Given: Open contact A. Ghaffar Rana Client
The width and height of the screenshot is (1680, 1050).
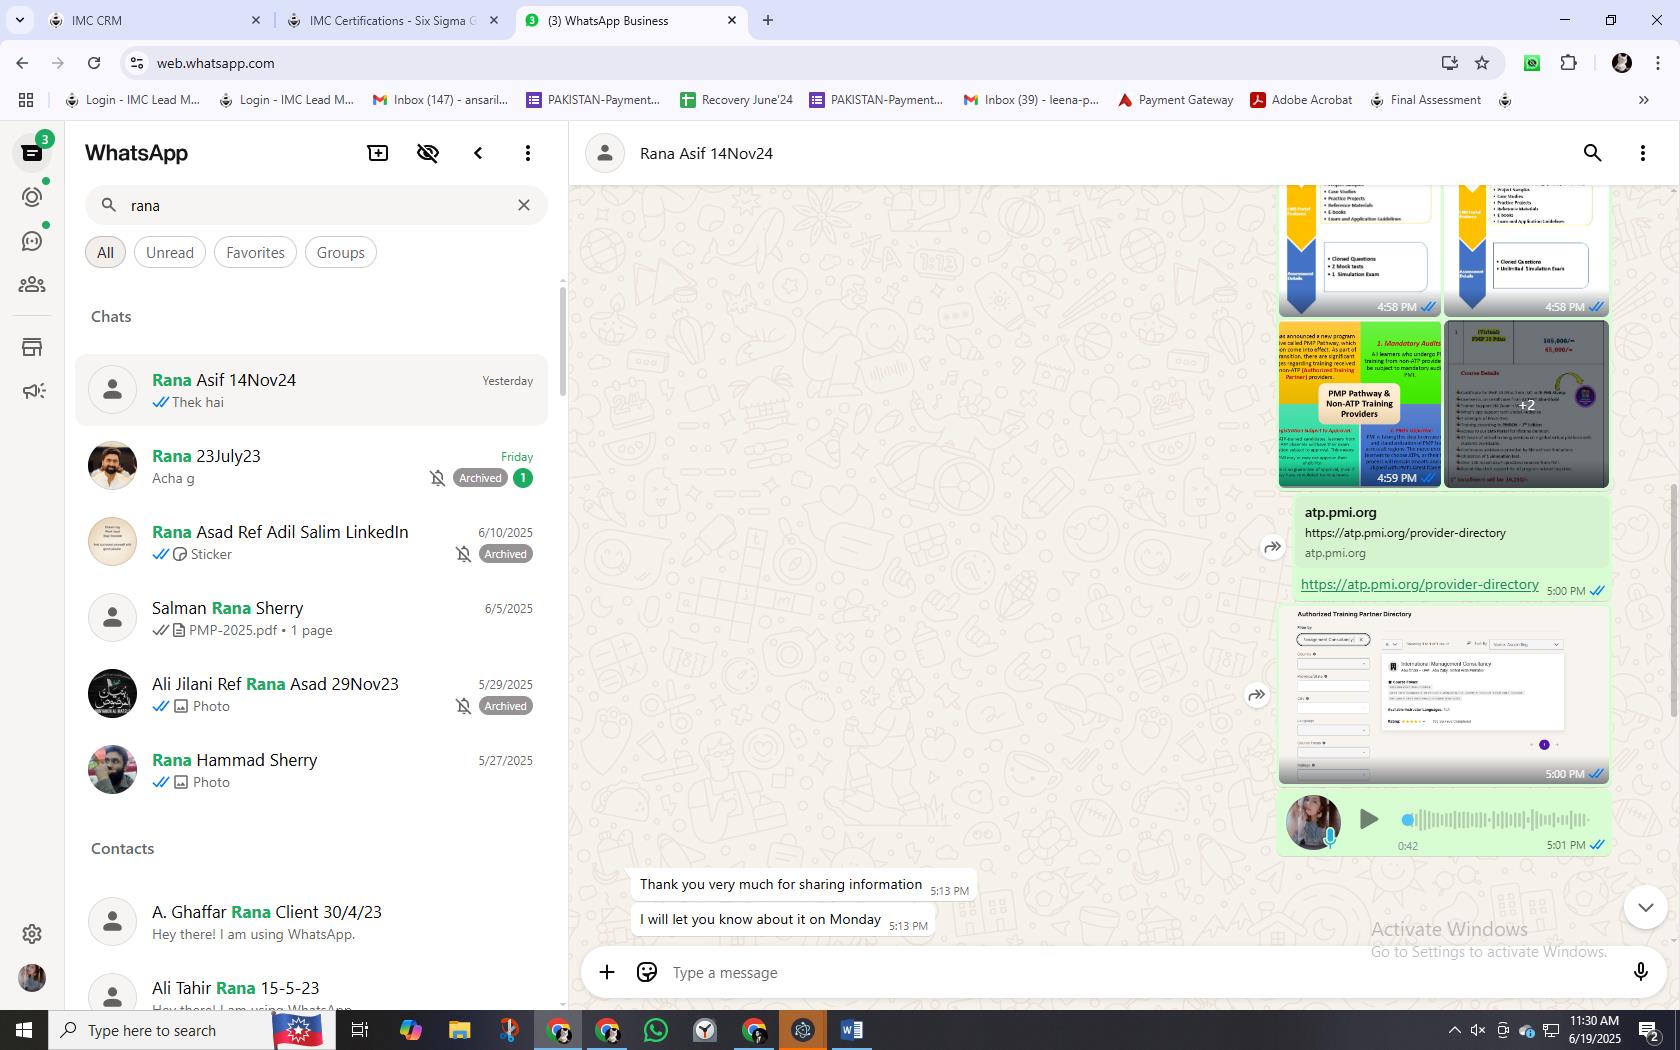Looking at the screenshot, I should (x=311, y=922).
